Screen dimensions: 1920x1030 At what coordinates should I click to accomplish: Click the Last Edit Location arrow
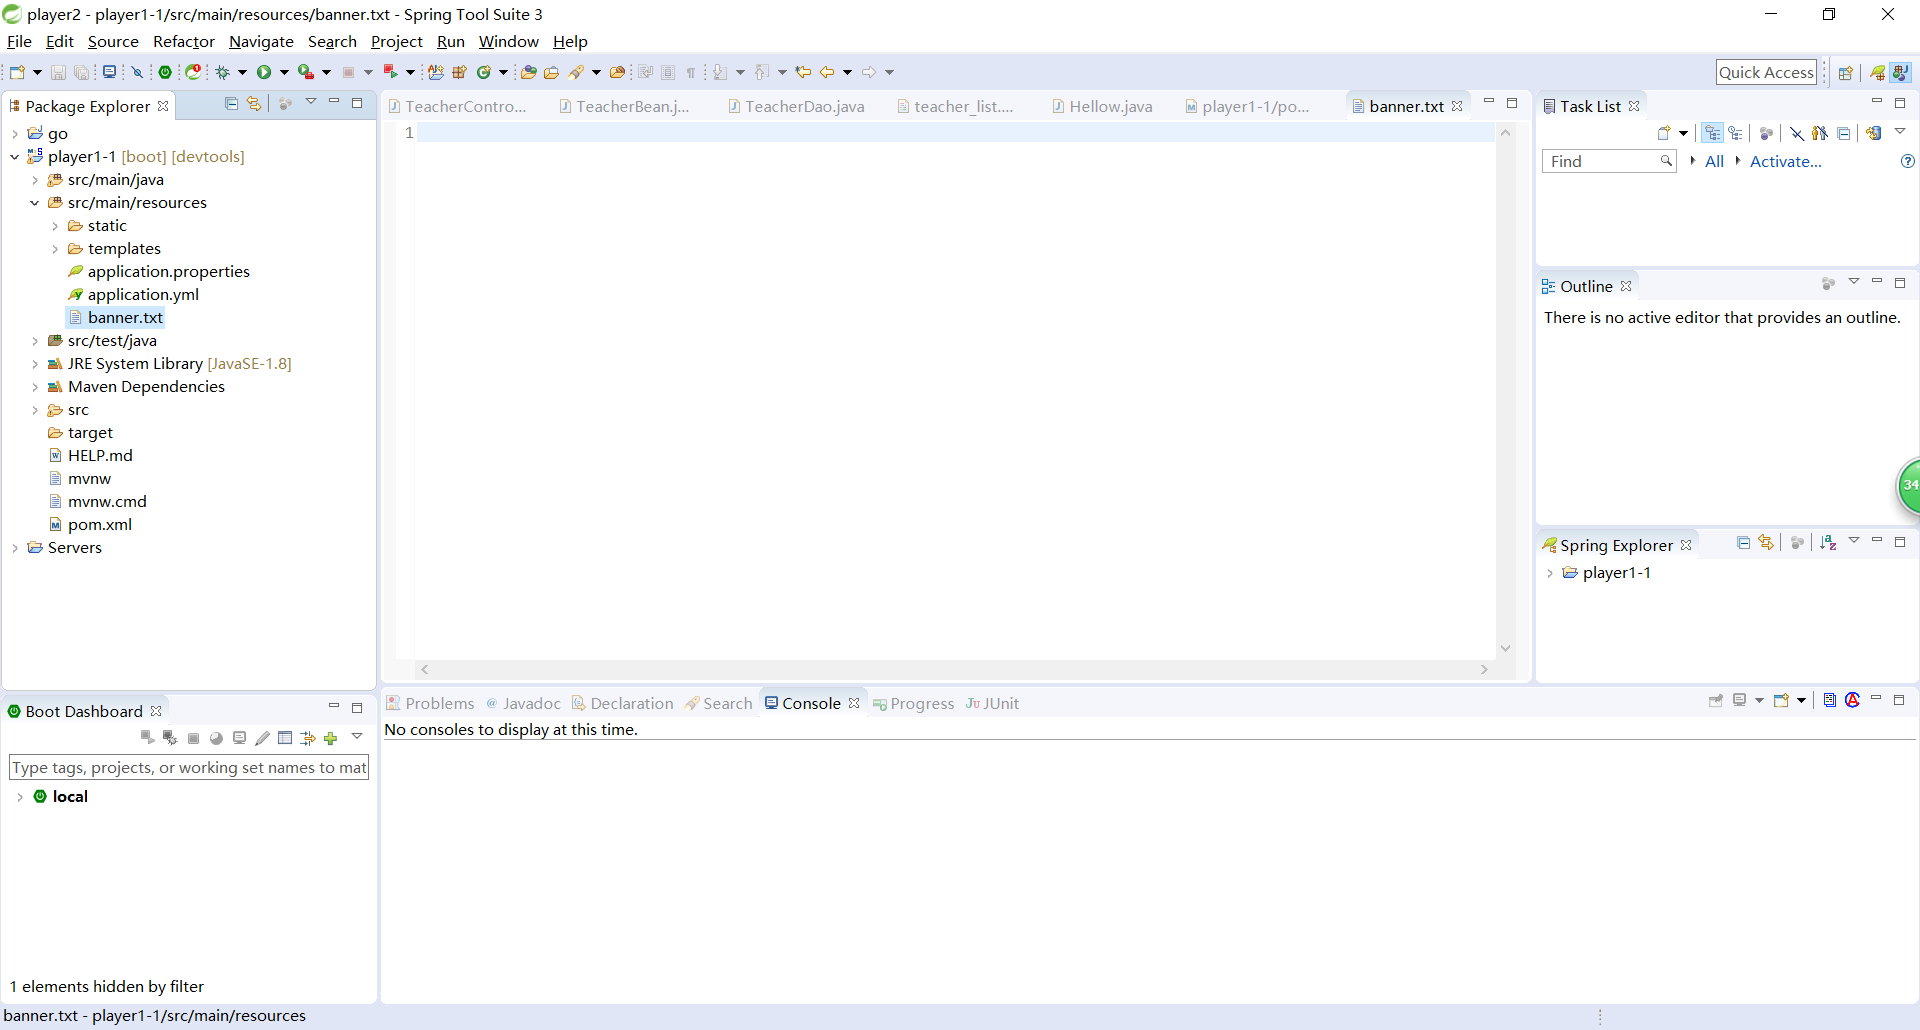coord(803,72)
